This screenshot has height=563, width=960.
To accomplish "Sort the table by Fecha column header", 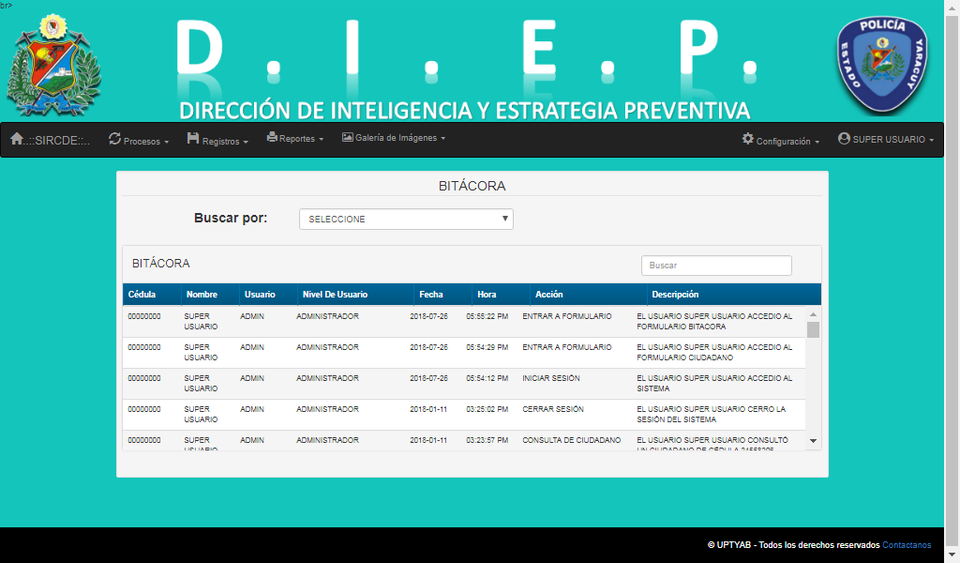I will pyautogui.click(x=431, y=294).
